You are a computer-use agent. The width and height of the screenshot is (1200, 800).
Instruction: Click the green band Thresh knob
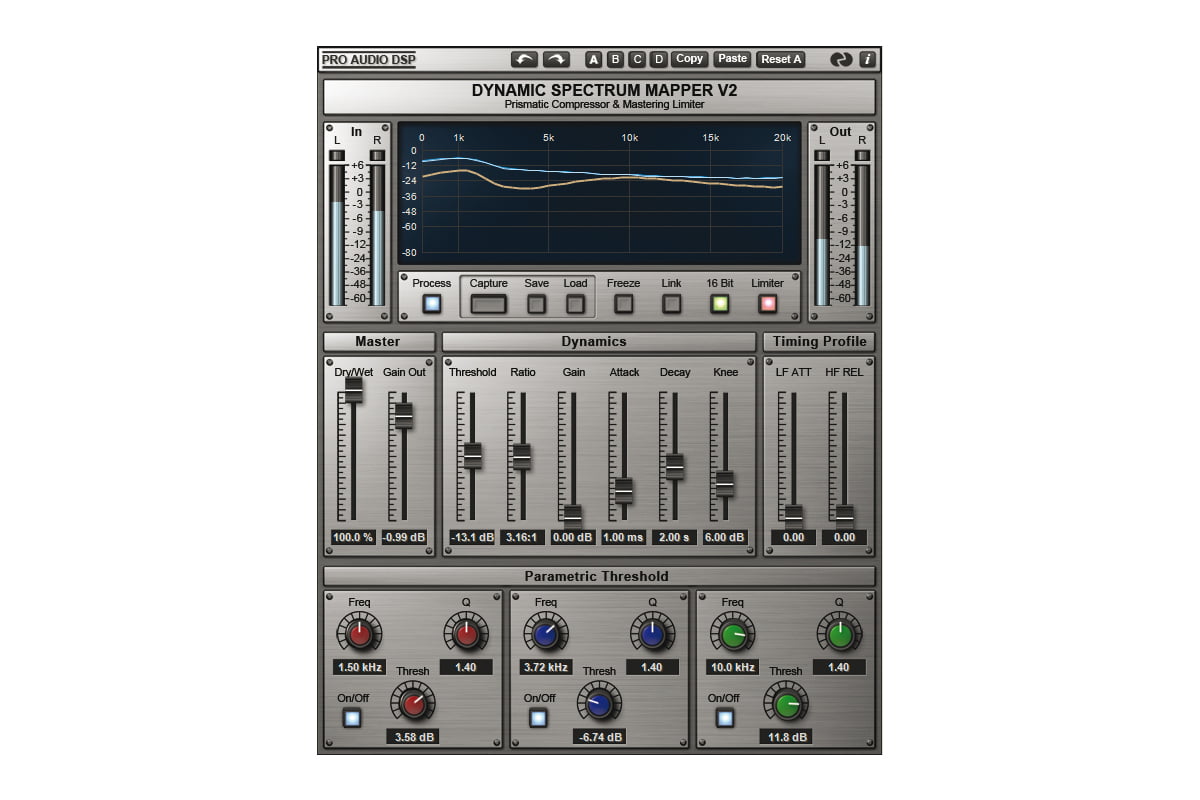786,702
